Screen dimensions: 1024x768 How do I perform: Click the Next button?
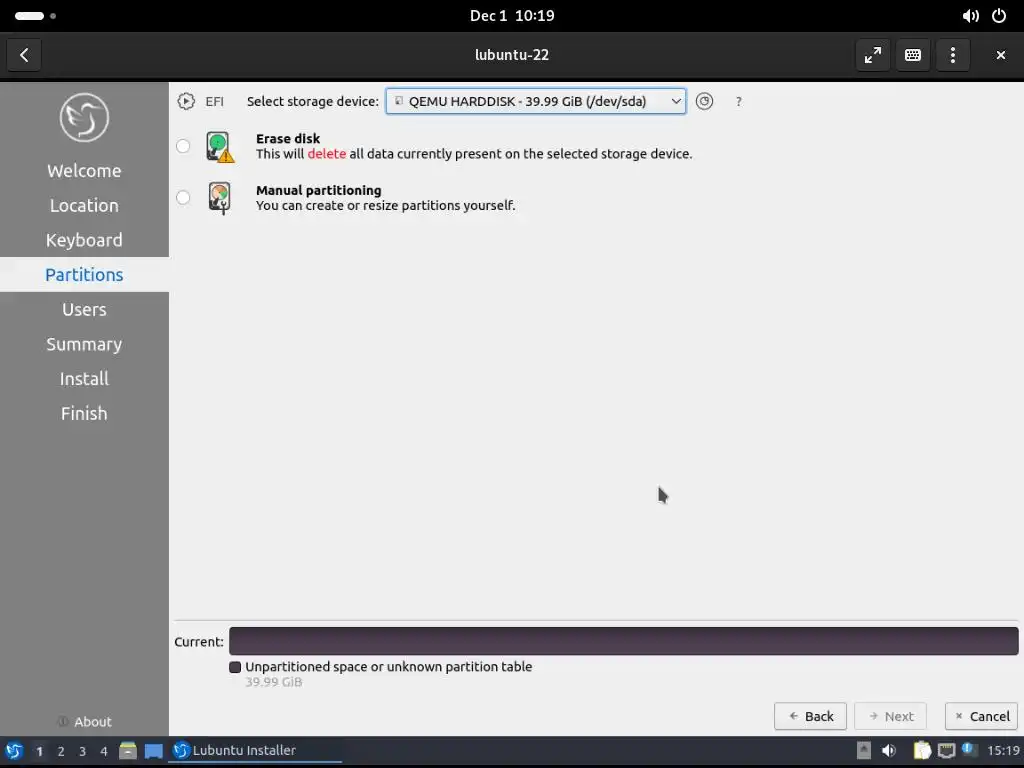pos(890,716)
